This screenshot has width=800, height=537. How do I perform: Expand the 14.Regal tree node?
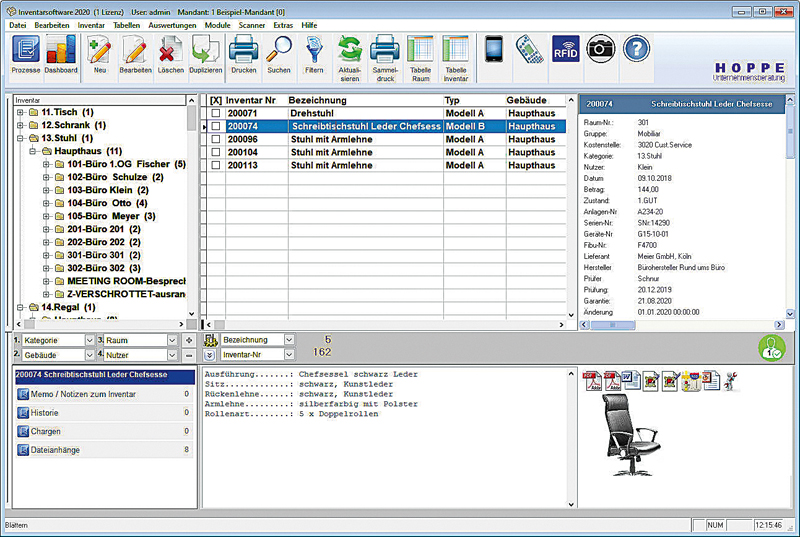point(20,307)
